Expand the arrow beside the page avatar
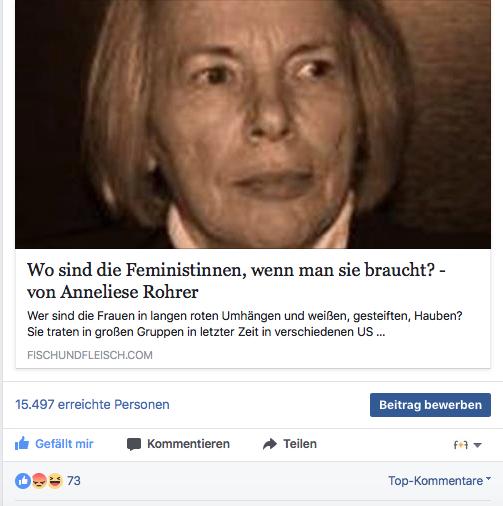Screen dimensions: 503x506 coord(477,445)
